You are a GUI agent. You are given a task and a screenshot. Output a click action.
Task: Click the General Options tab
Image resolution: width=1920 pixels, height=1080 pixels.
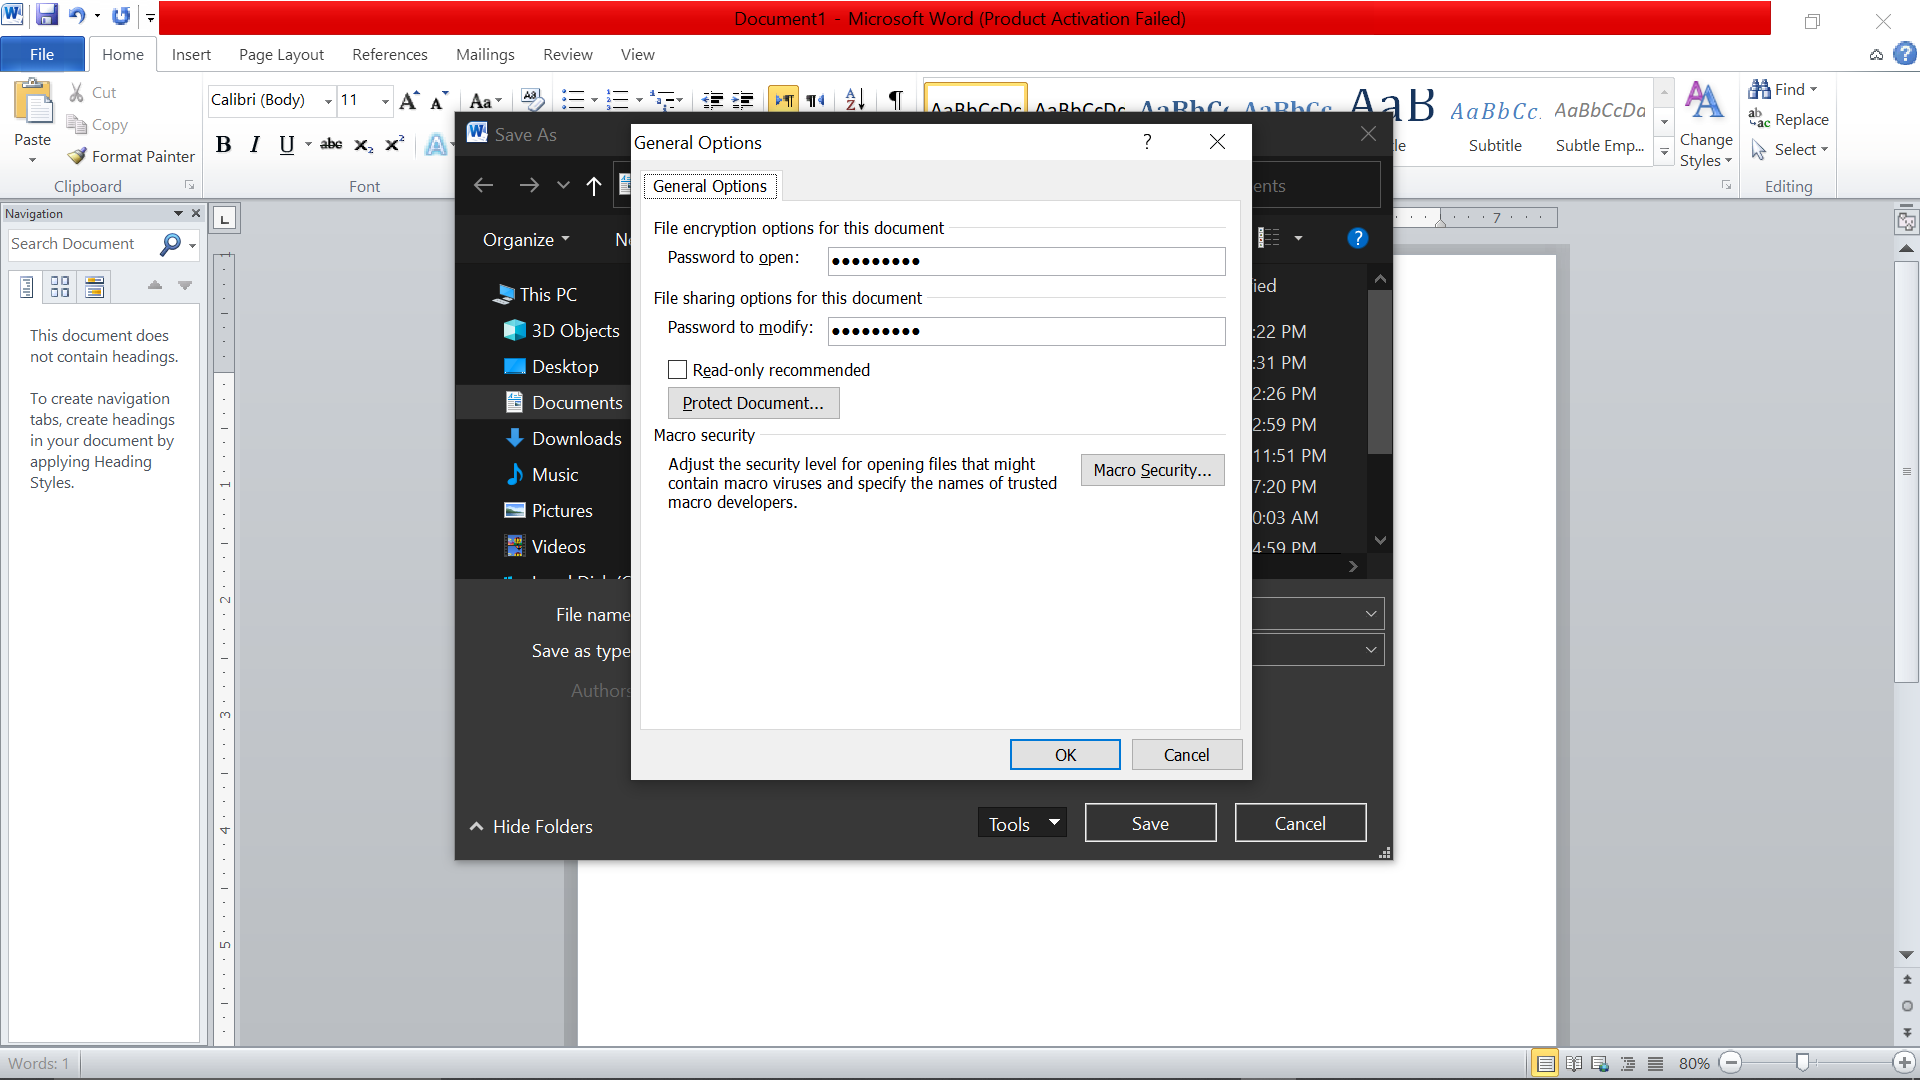[708, 186]
